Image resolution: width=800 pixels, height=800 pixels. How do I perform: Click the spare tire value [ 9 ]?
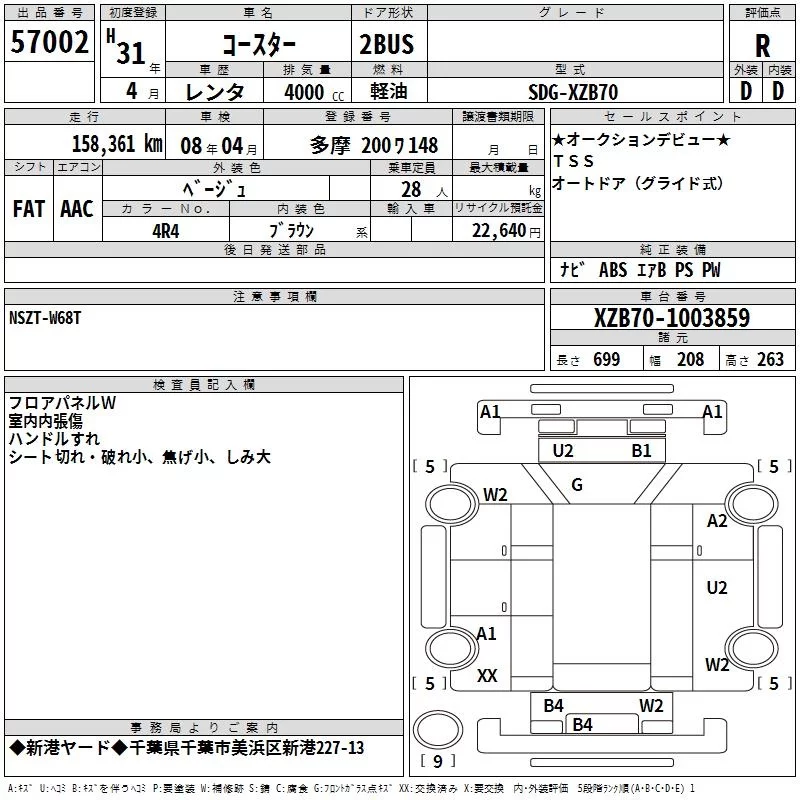coord(438,761)
